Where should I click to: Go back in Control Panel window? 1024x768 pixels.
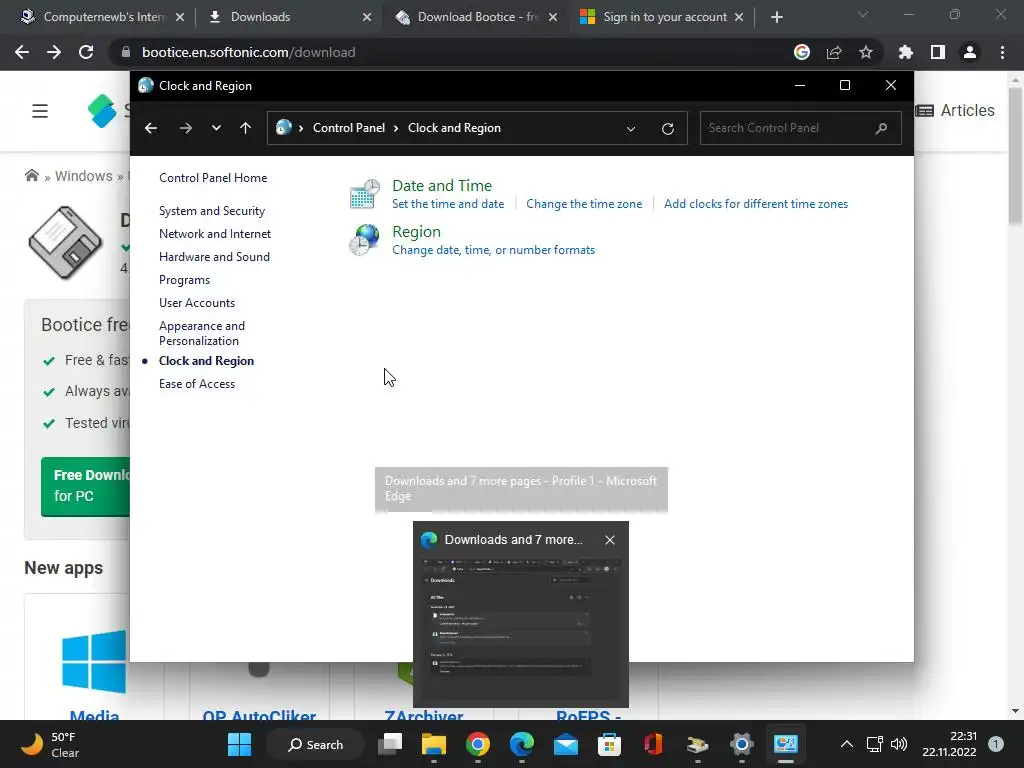tap(151, 128)
